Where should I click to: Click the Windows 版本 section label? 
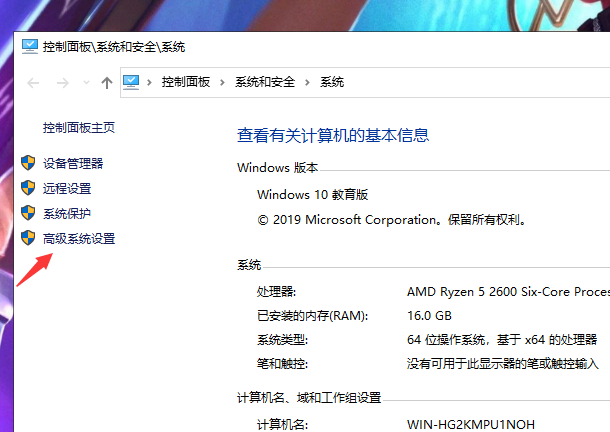[x=277, y=168]
